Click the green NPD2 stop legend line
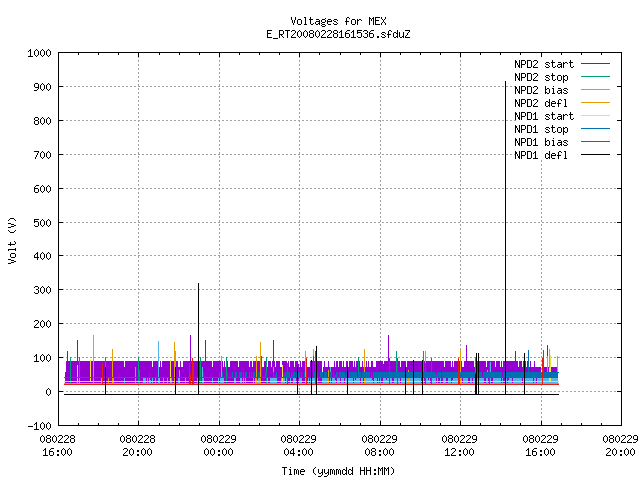 596,77
